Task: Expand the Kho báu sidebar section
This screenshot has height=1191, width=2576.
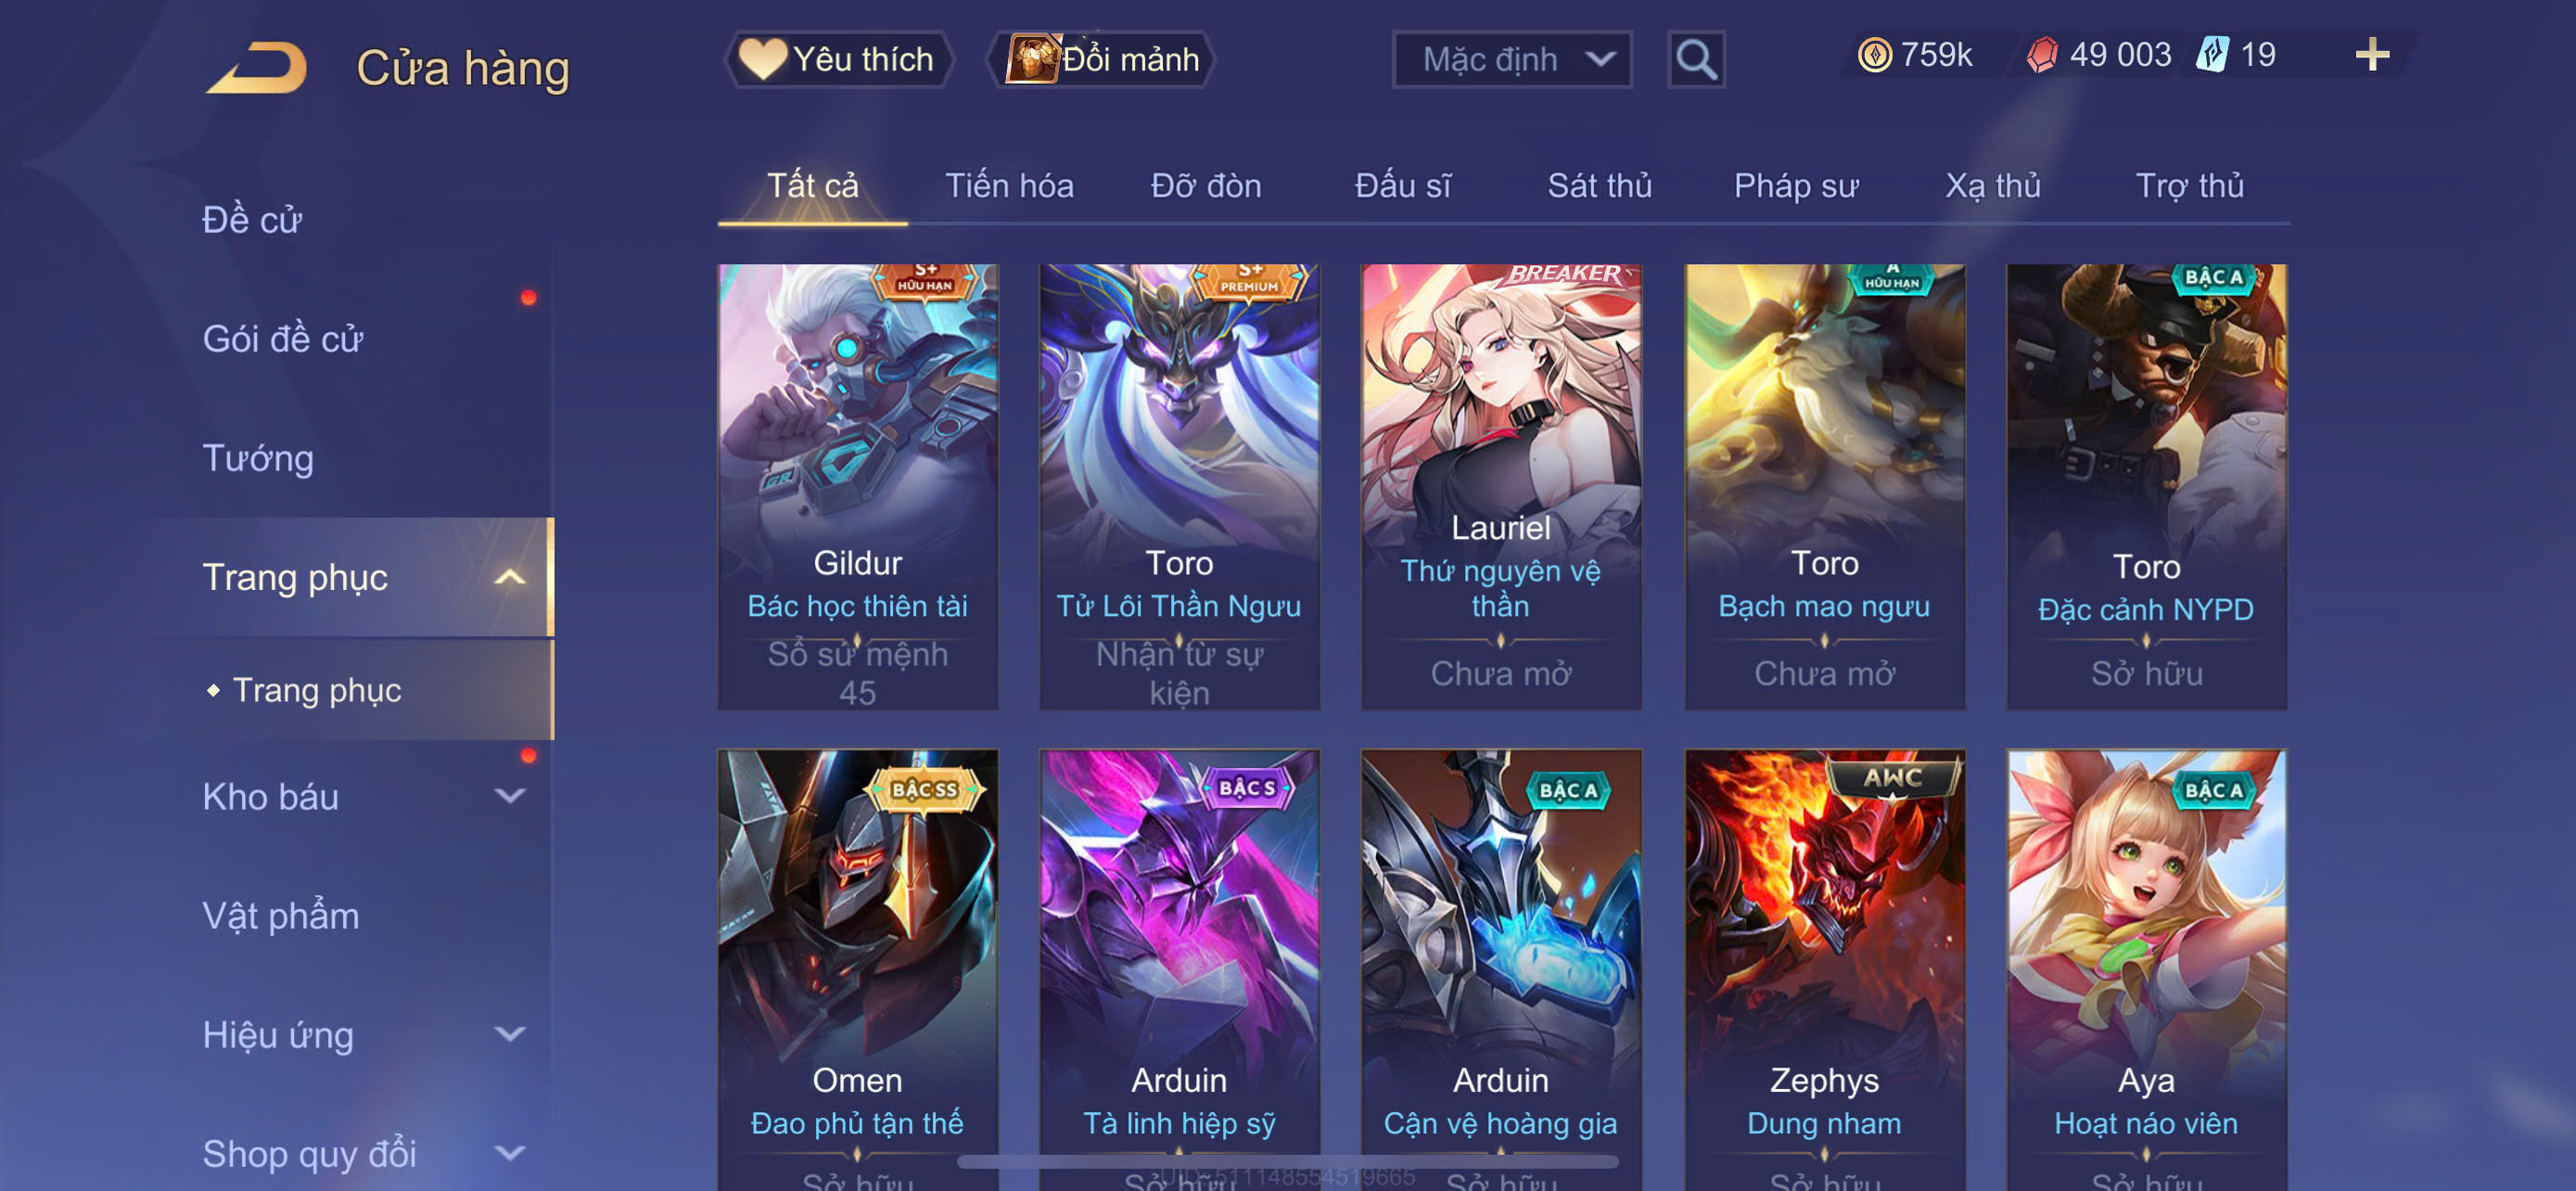Action: pyautogui.click(x=510, y=796)
